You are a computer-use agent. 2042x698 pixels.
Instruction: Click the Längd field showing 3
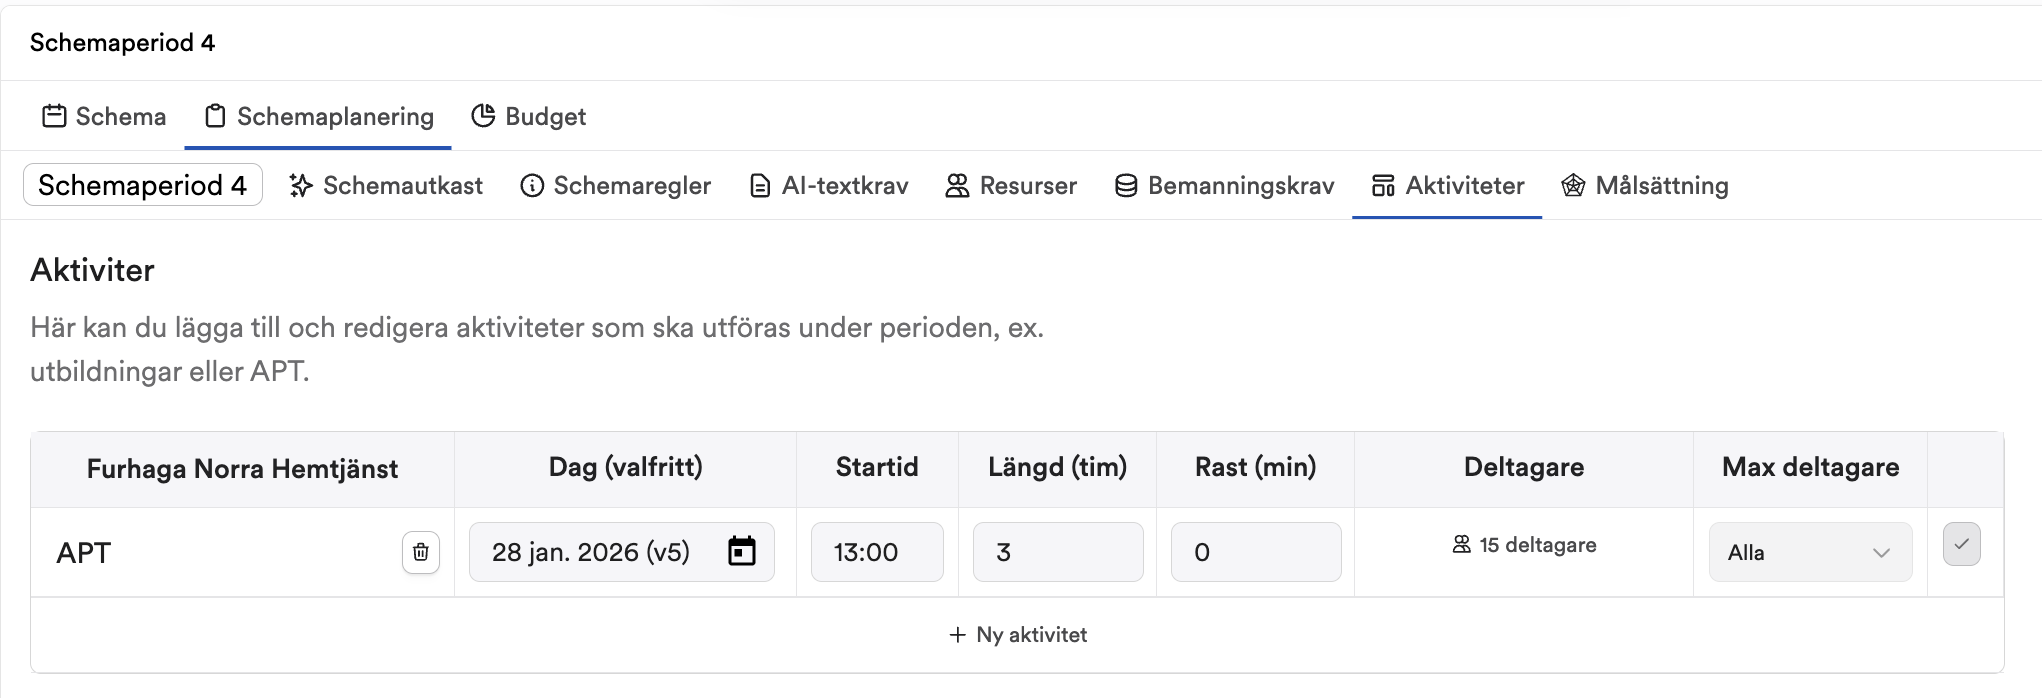(1058, 552)
